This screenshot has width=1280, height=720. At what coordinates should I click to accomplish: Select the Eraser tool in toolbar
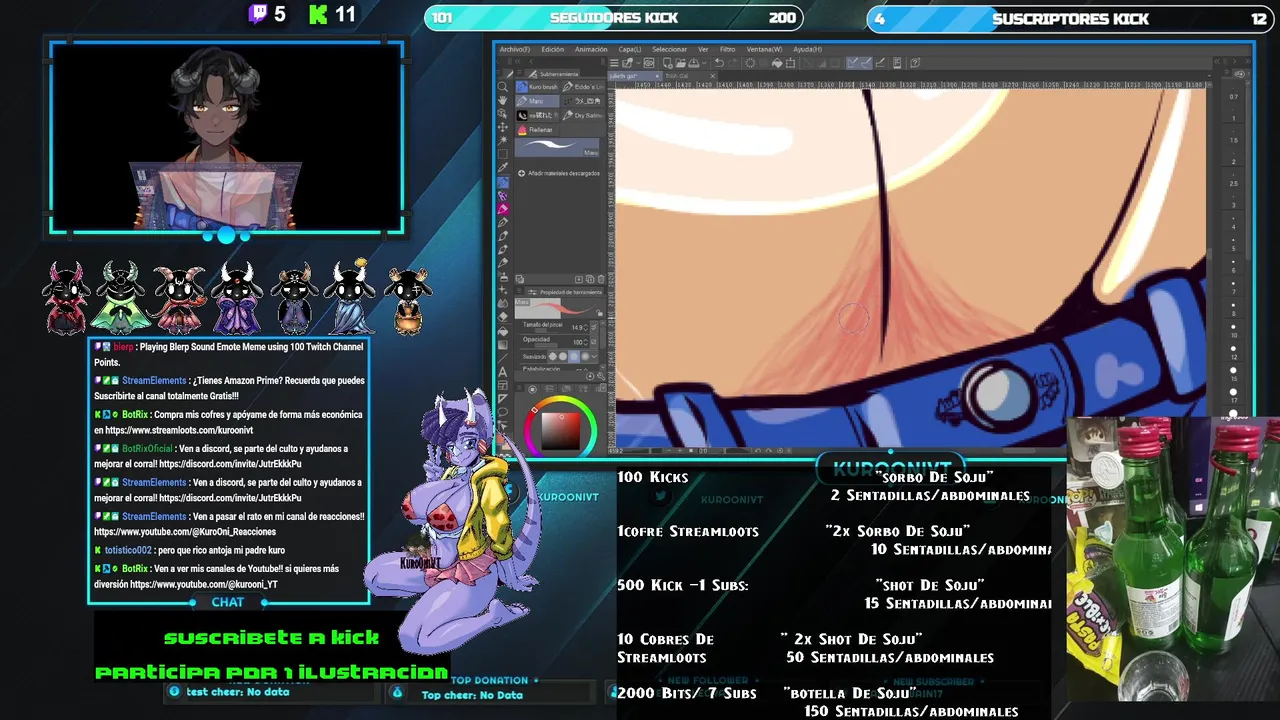click(502, 316)
